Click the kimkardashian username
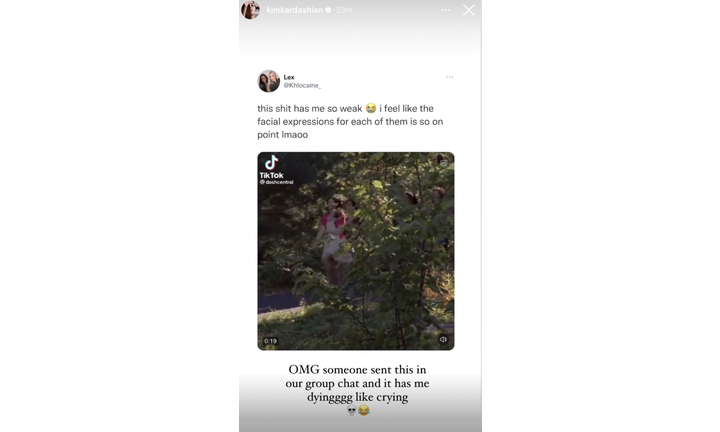The height and width of the screenshot is (432, 720). point(294,10)
